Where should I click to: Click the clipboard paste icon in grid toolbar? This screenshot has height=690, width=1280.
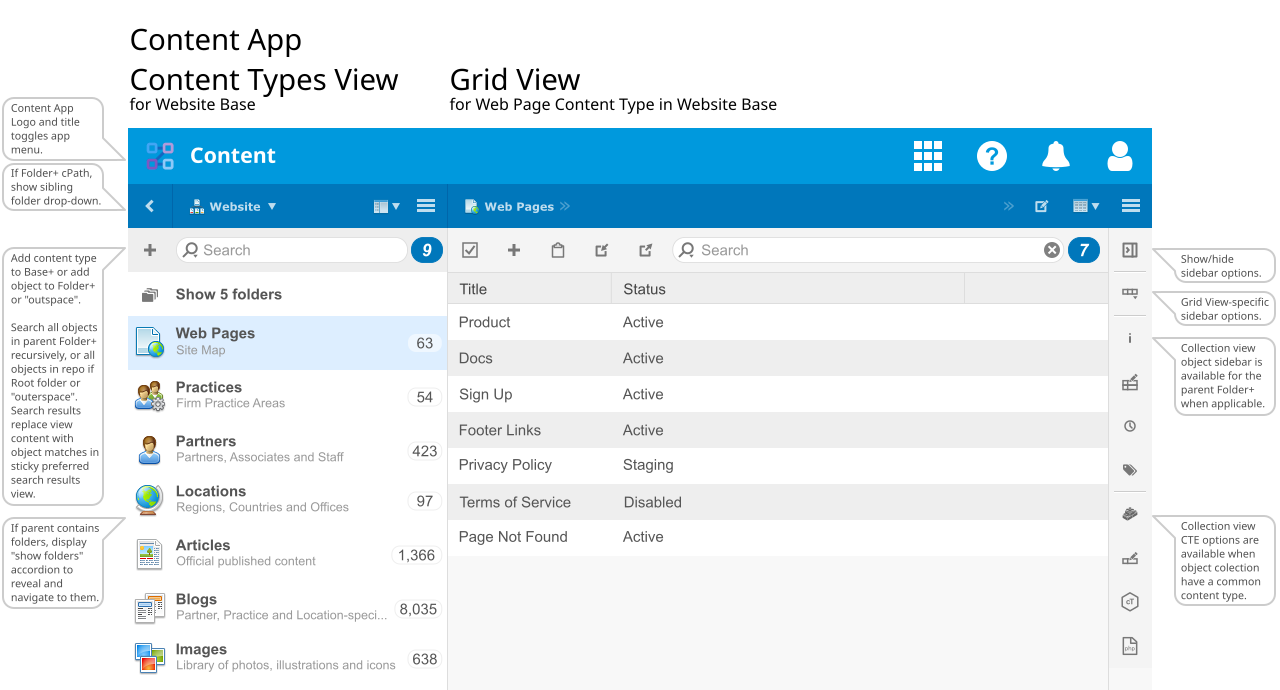558,251
